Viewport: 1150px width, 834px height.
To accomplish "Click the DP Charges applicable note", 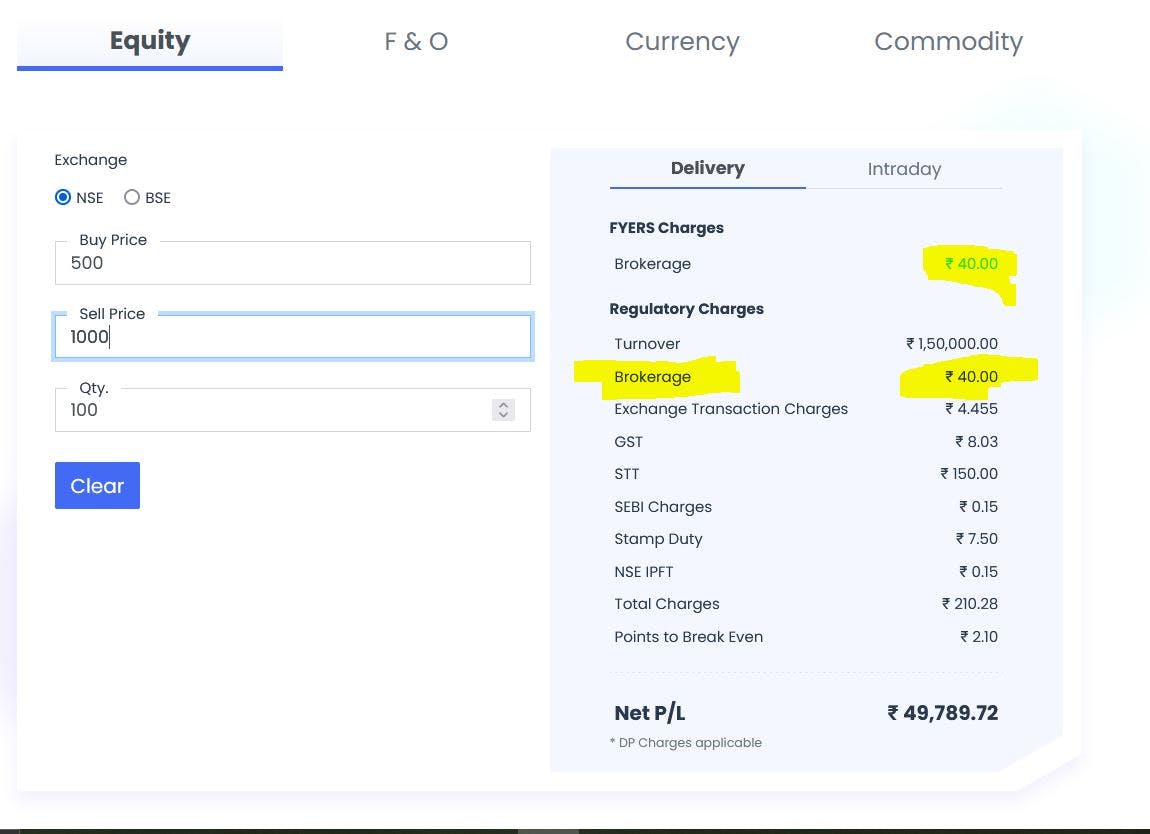I will click(686, 743).
